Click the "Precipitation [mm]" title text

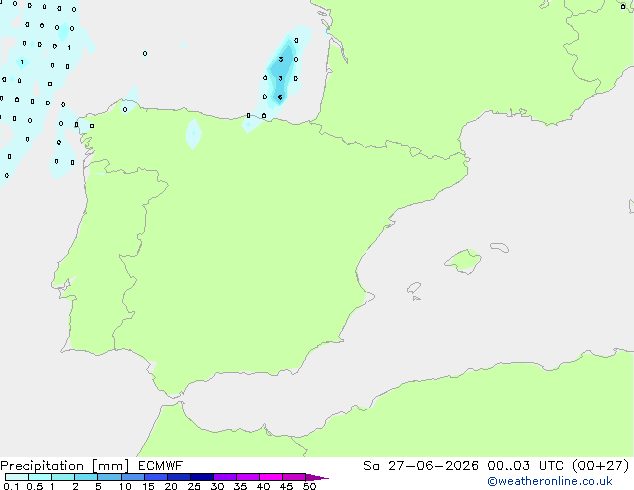[64, 466]
